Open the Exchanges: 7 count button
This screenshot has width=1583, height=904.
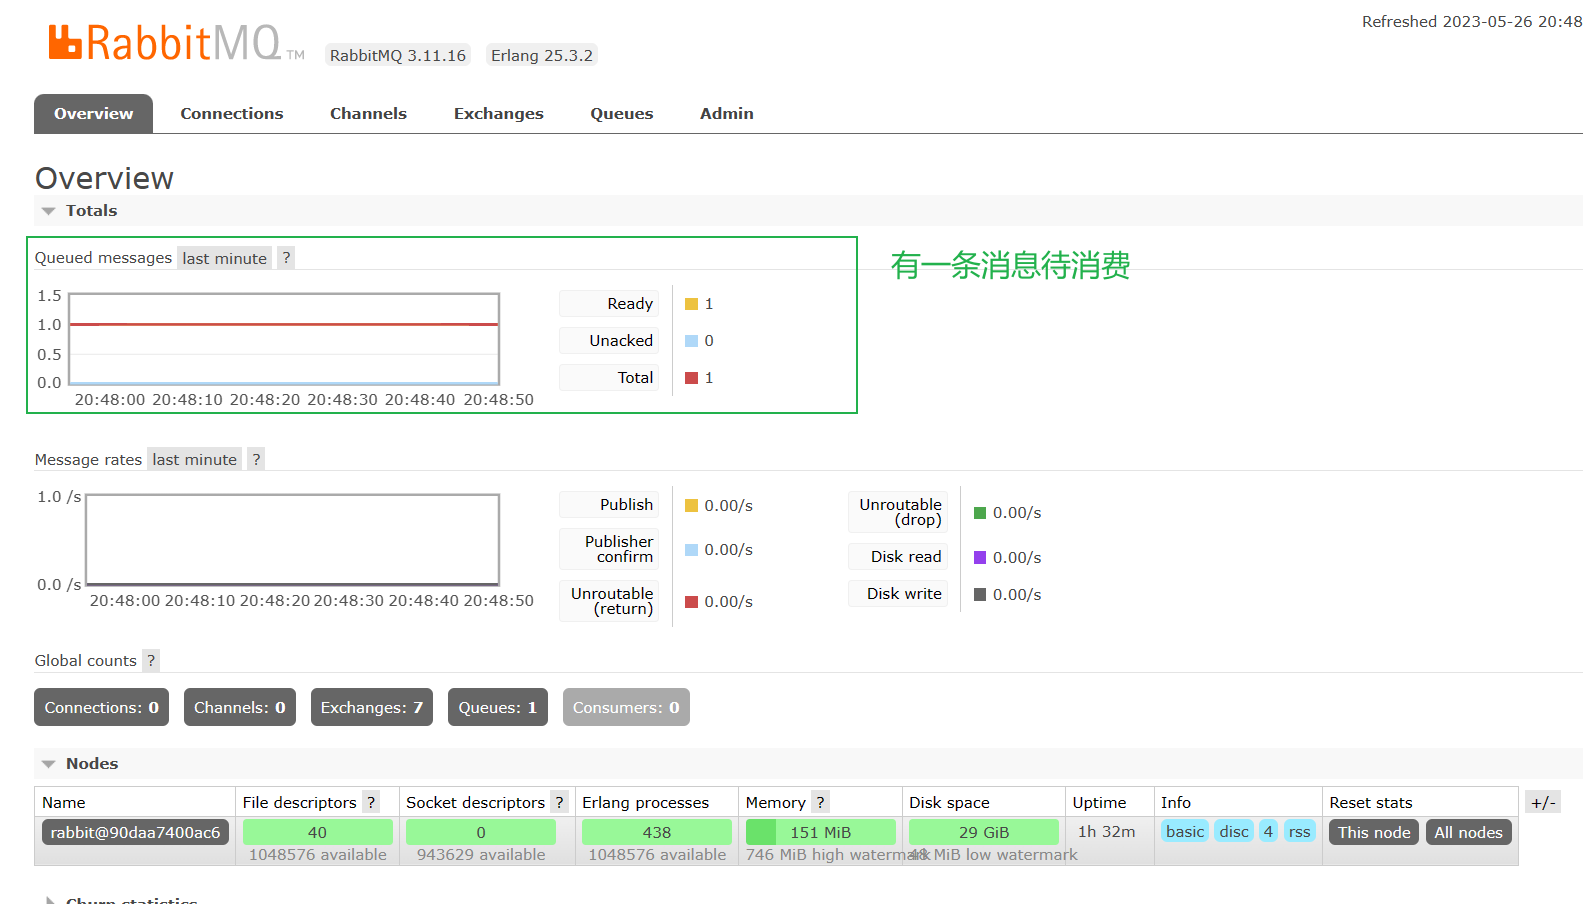pos(371,708)
